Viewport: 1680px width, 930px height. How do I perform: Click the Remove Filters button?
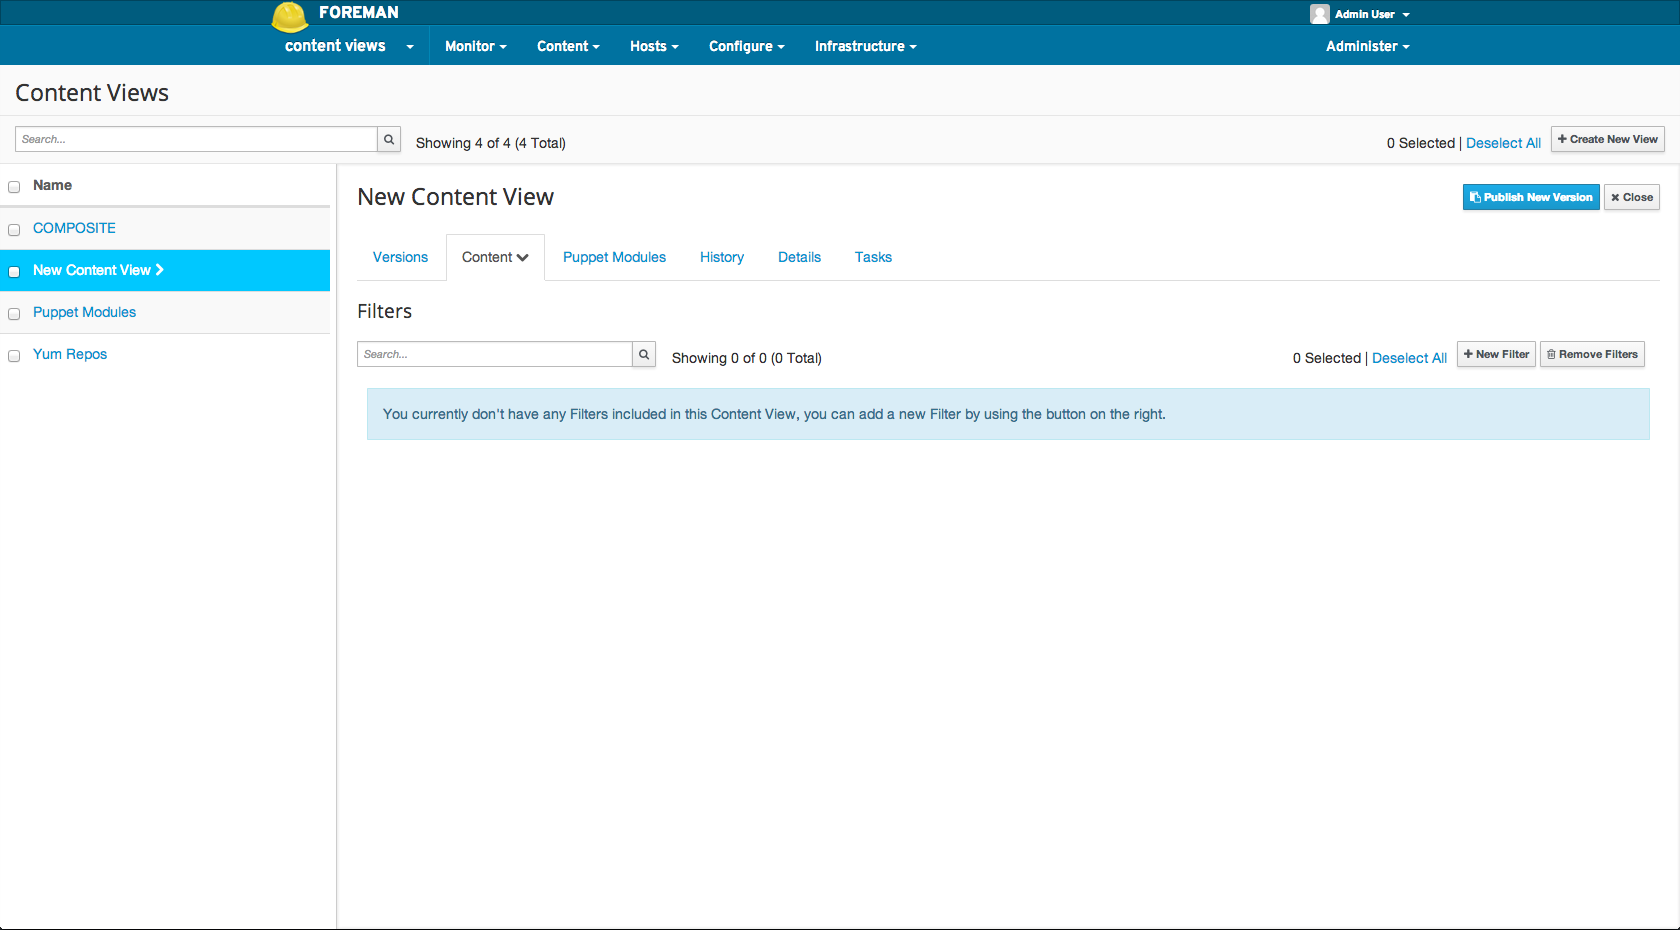tap(1592, 354)
